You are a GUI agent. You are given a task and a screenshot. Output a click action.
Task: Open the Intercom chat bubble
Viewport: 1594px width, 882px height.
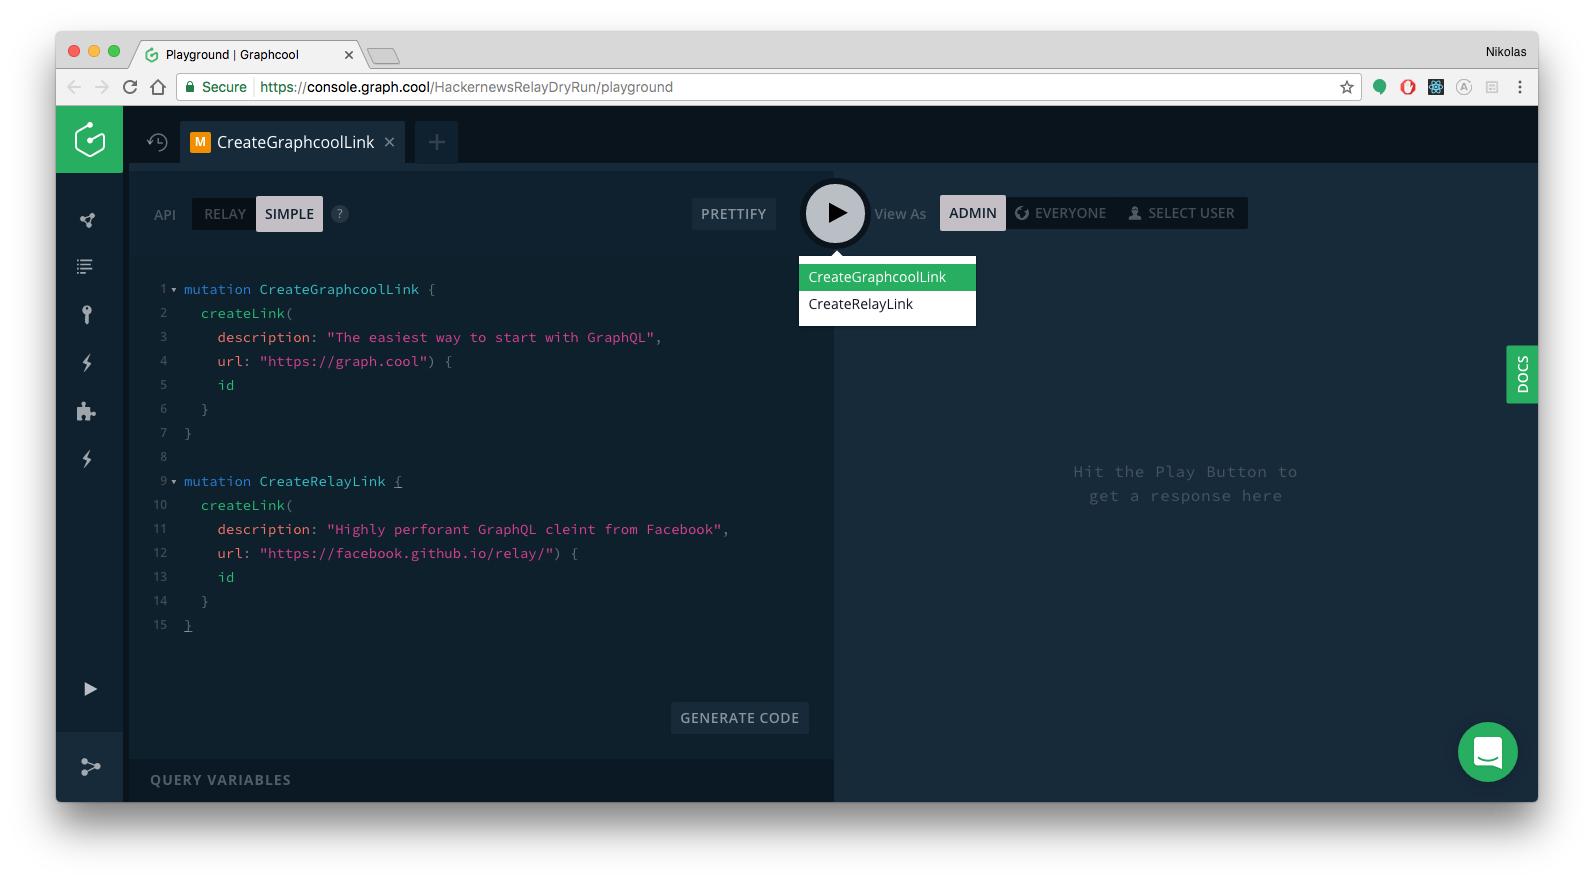[1488, 752]
